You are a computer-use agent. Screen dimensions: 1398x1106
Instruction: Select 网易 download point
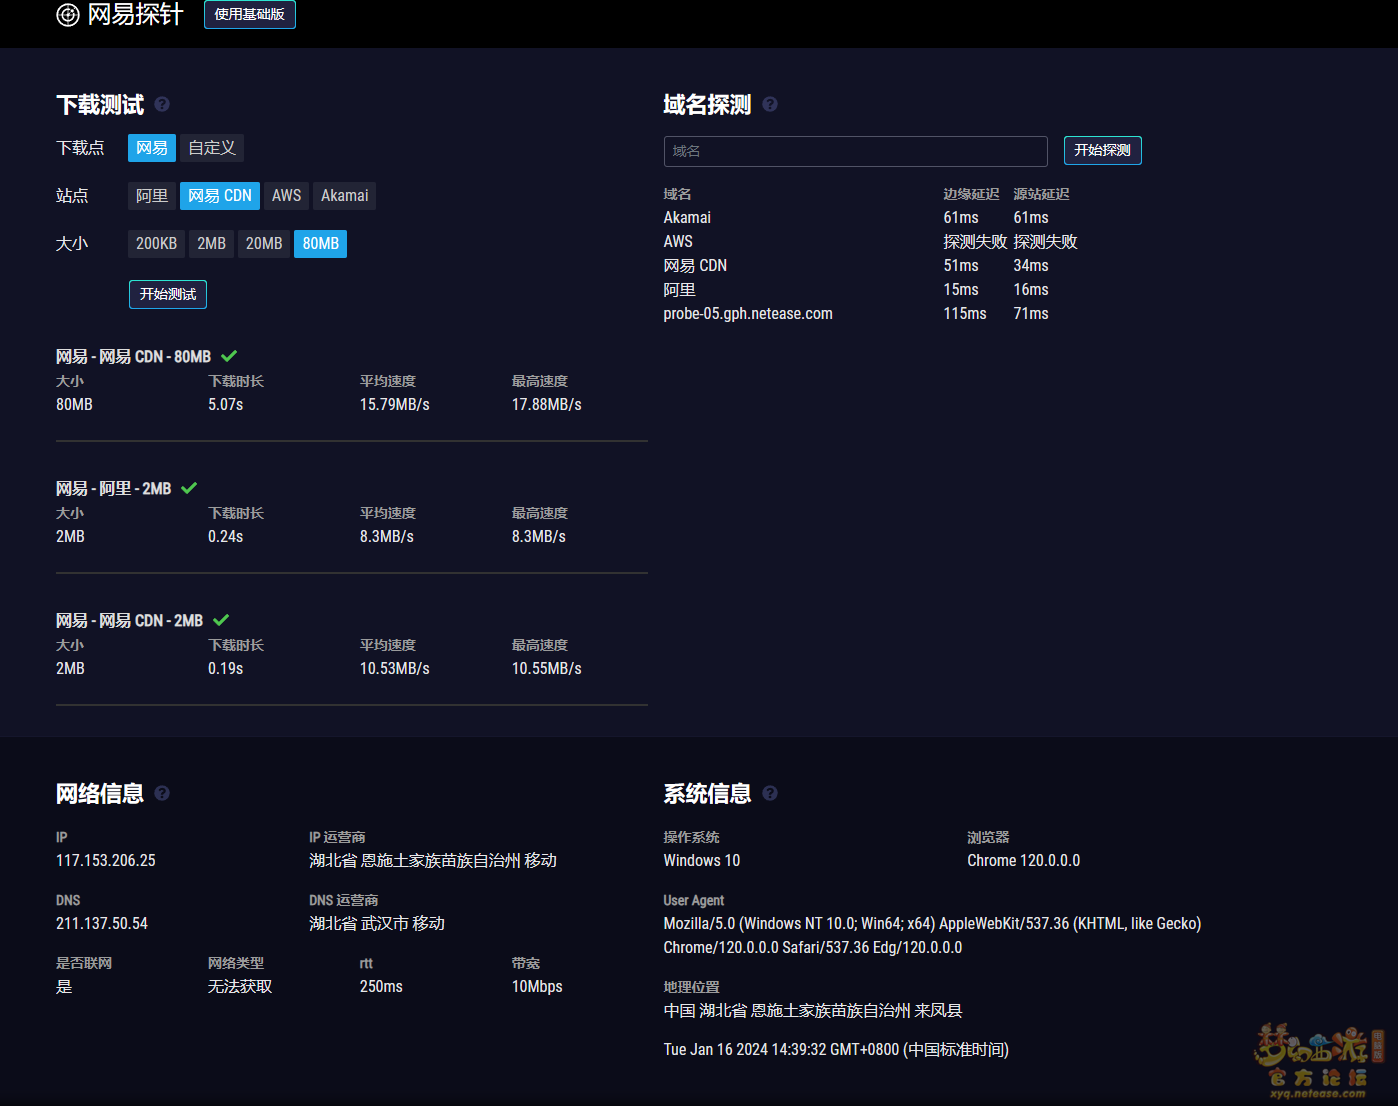(152, 148)
